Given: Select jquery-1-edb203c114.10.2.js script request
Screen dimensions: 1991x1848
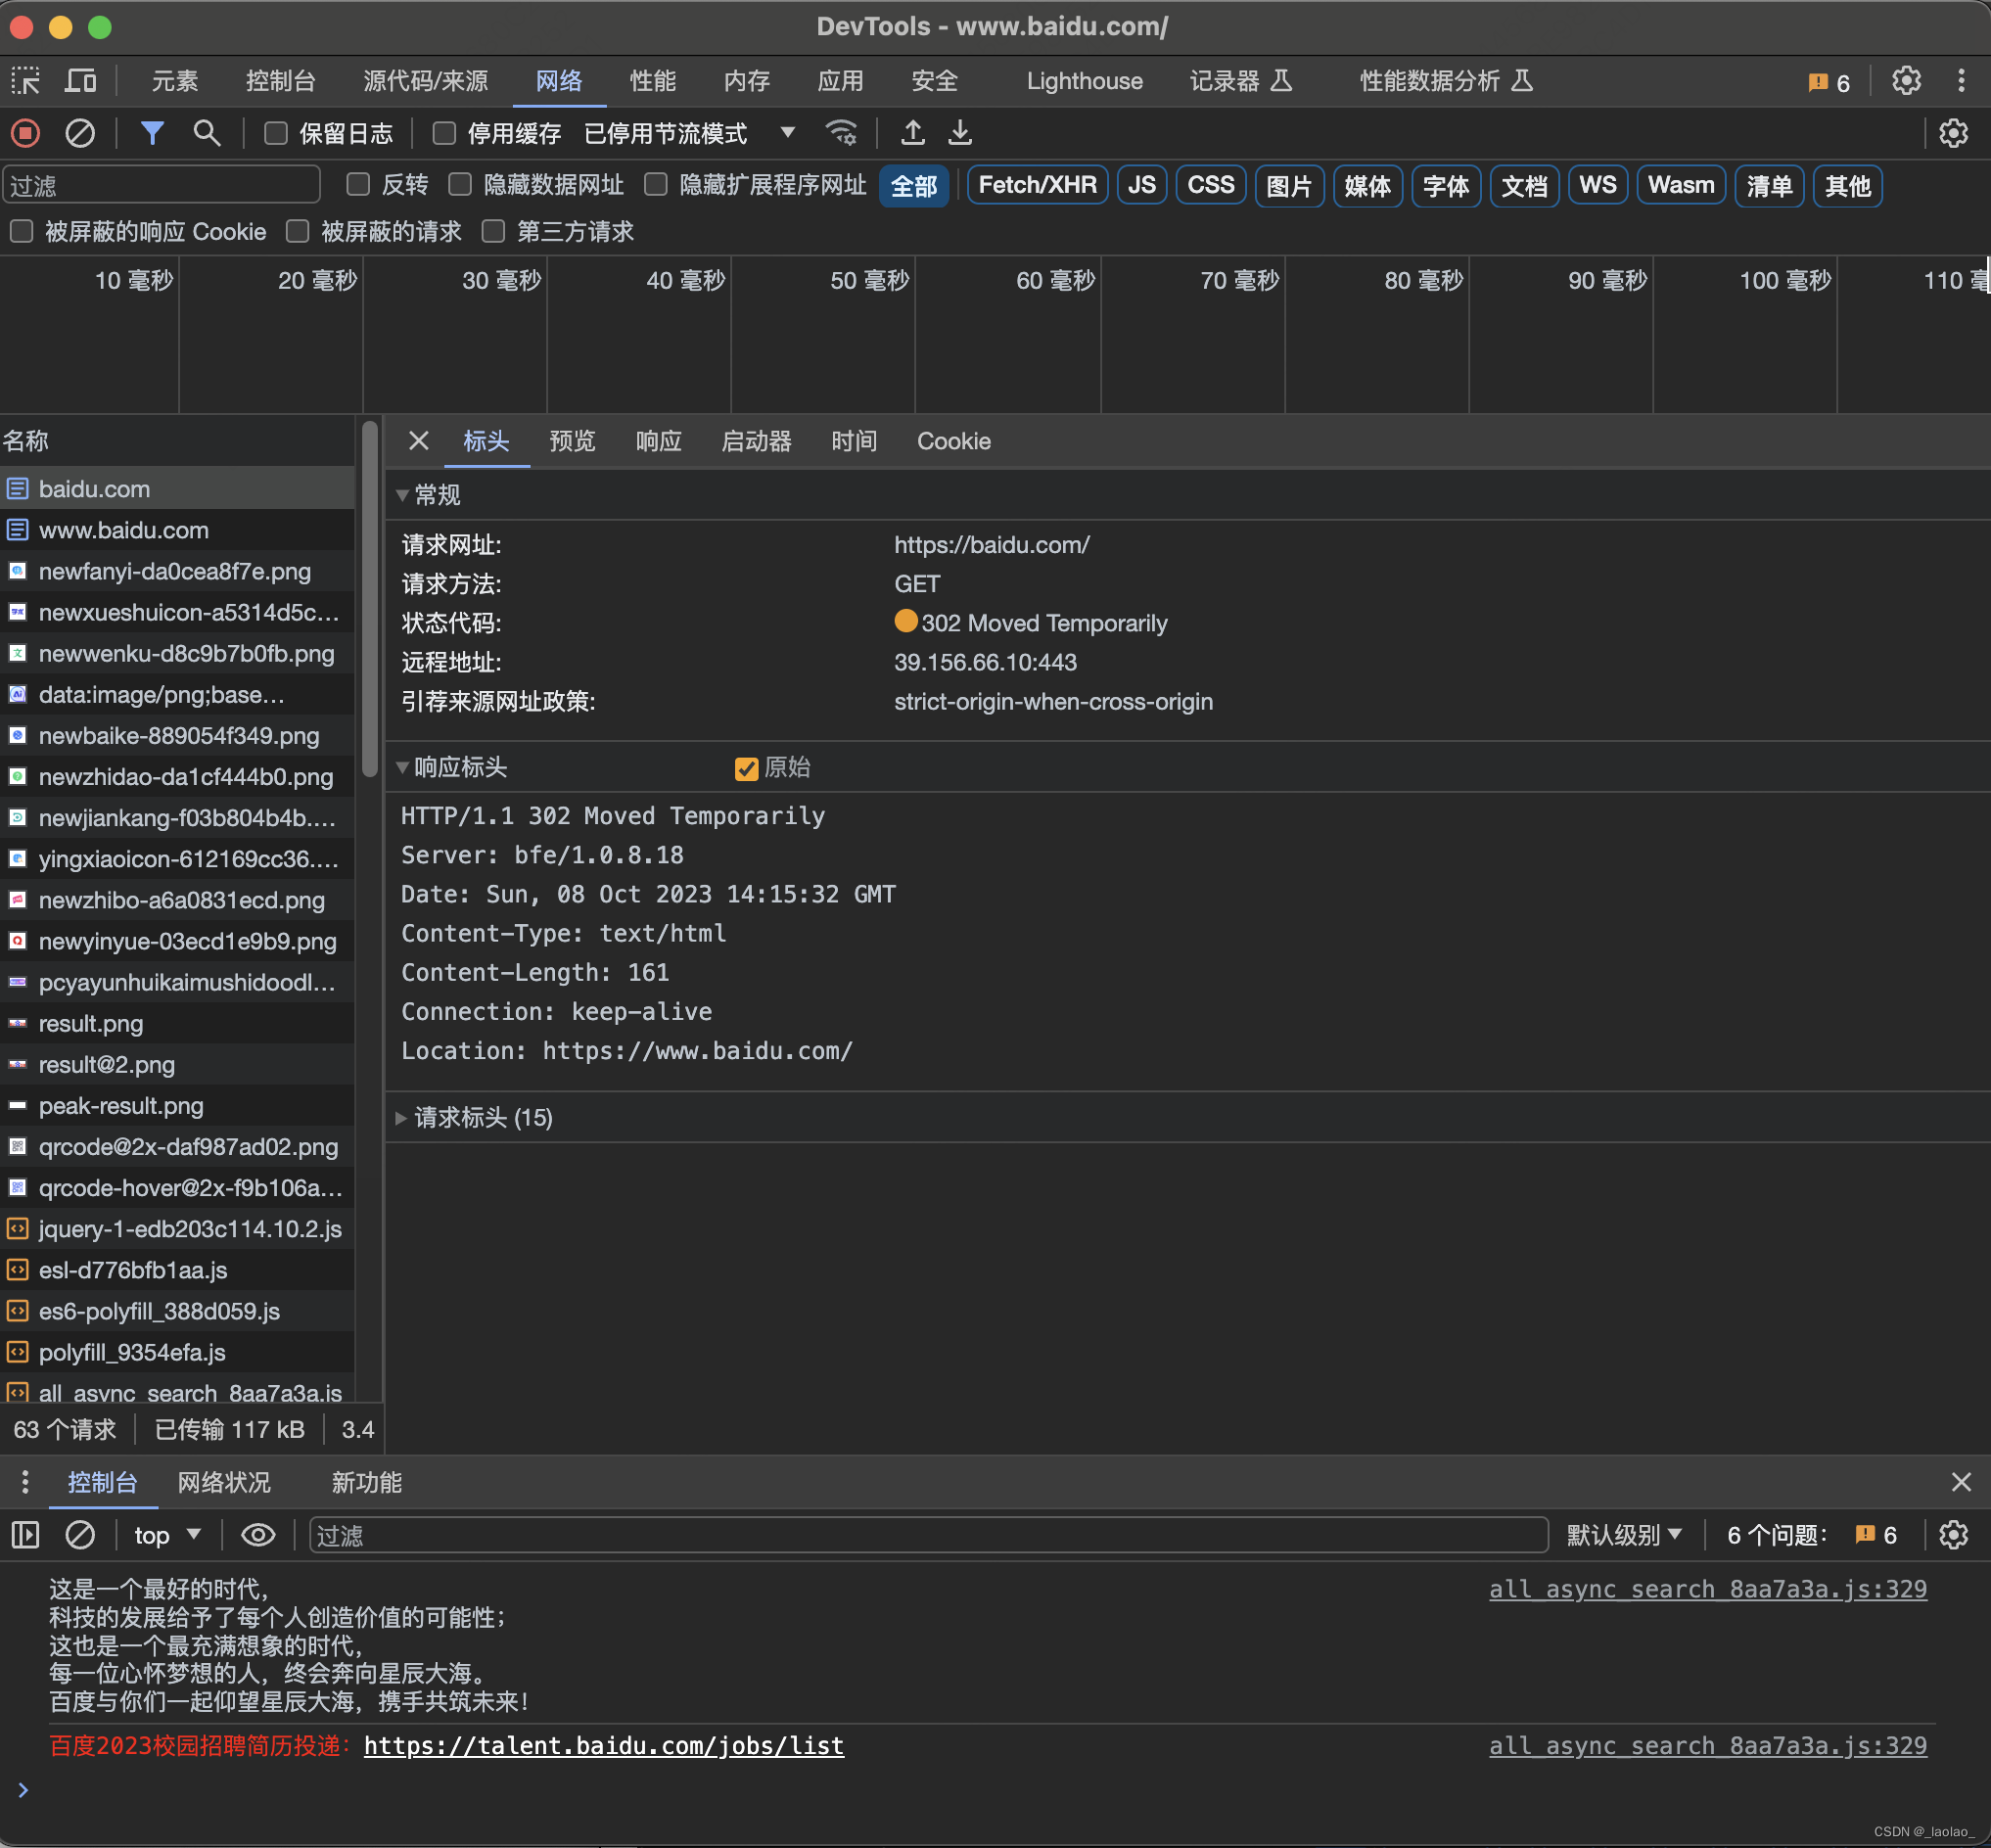Looking at the screenshot, I should pos(177,1229).
